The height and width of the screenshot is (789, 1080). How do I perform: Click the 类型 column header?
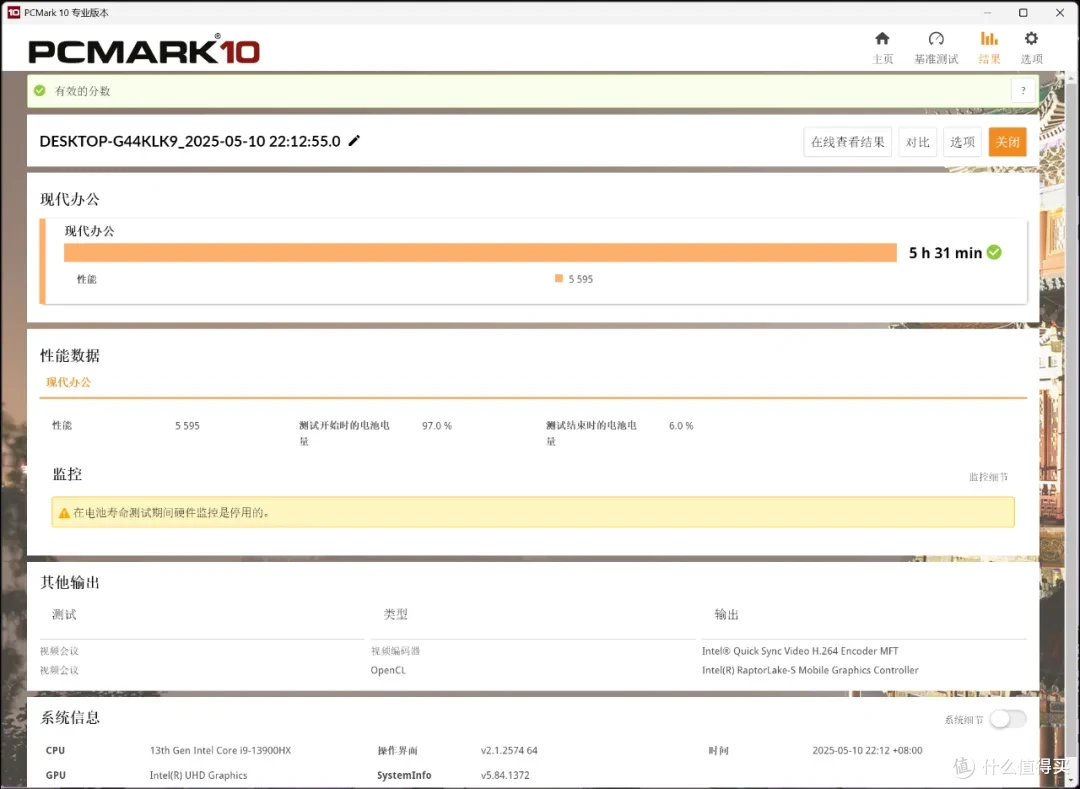click(396, 614)
